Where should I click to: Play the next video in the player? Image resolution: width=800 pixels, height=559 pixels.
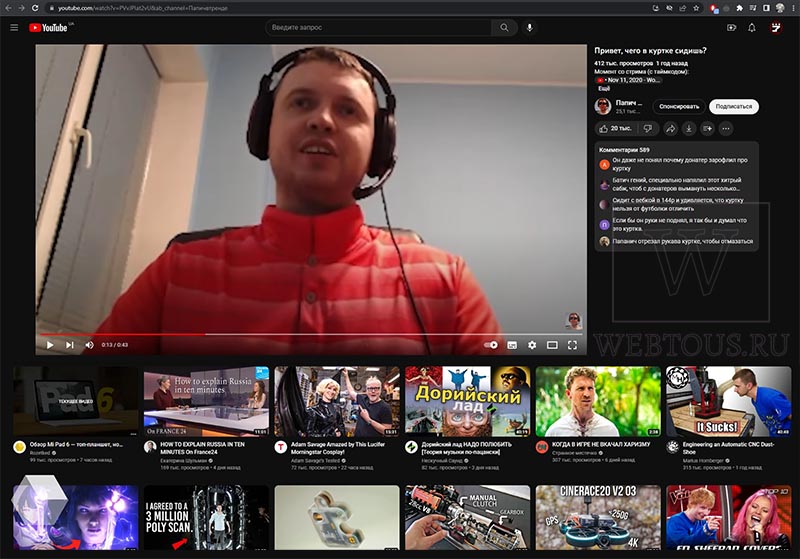70,345
